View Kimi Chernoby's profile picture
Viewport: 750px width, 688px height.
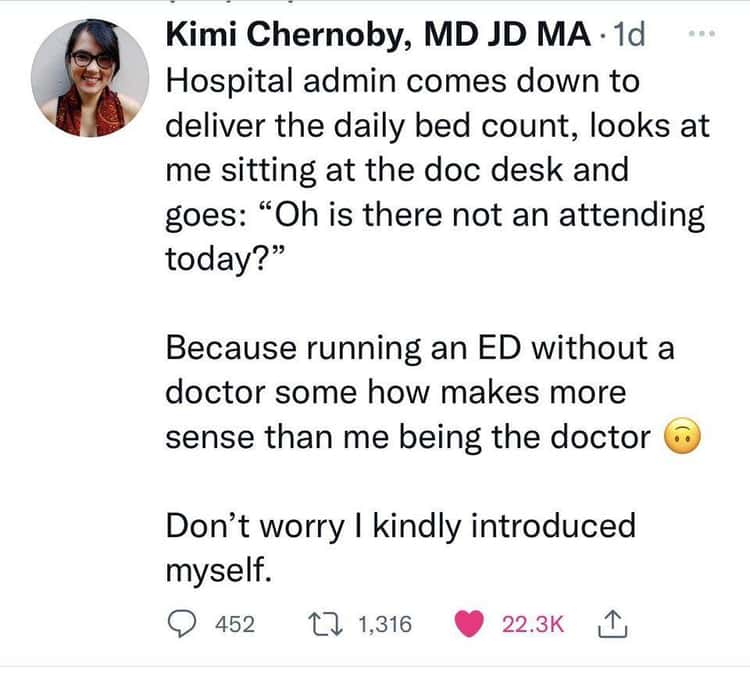point(90,78)
